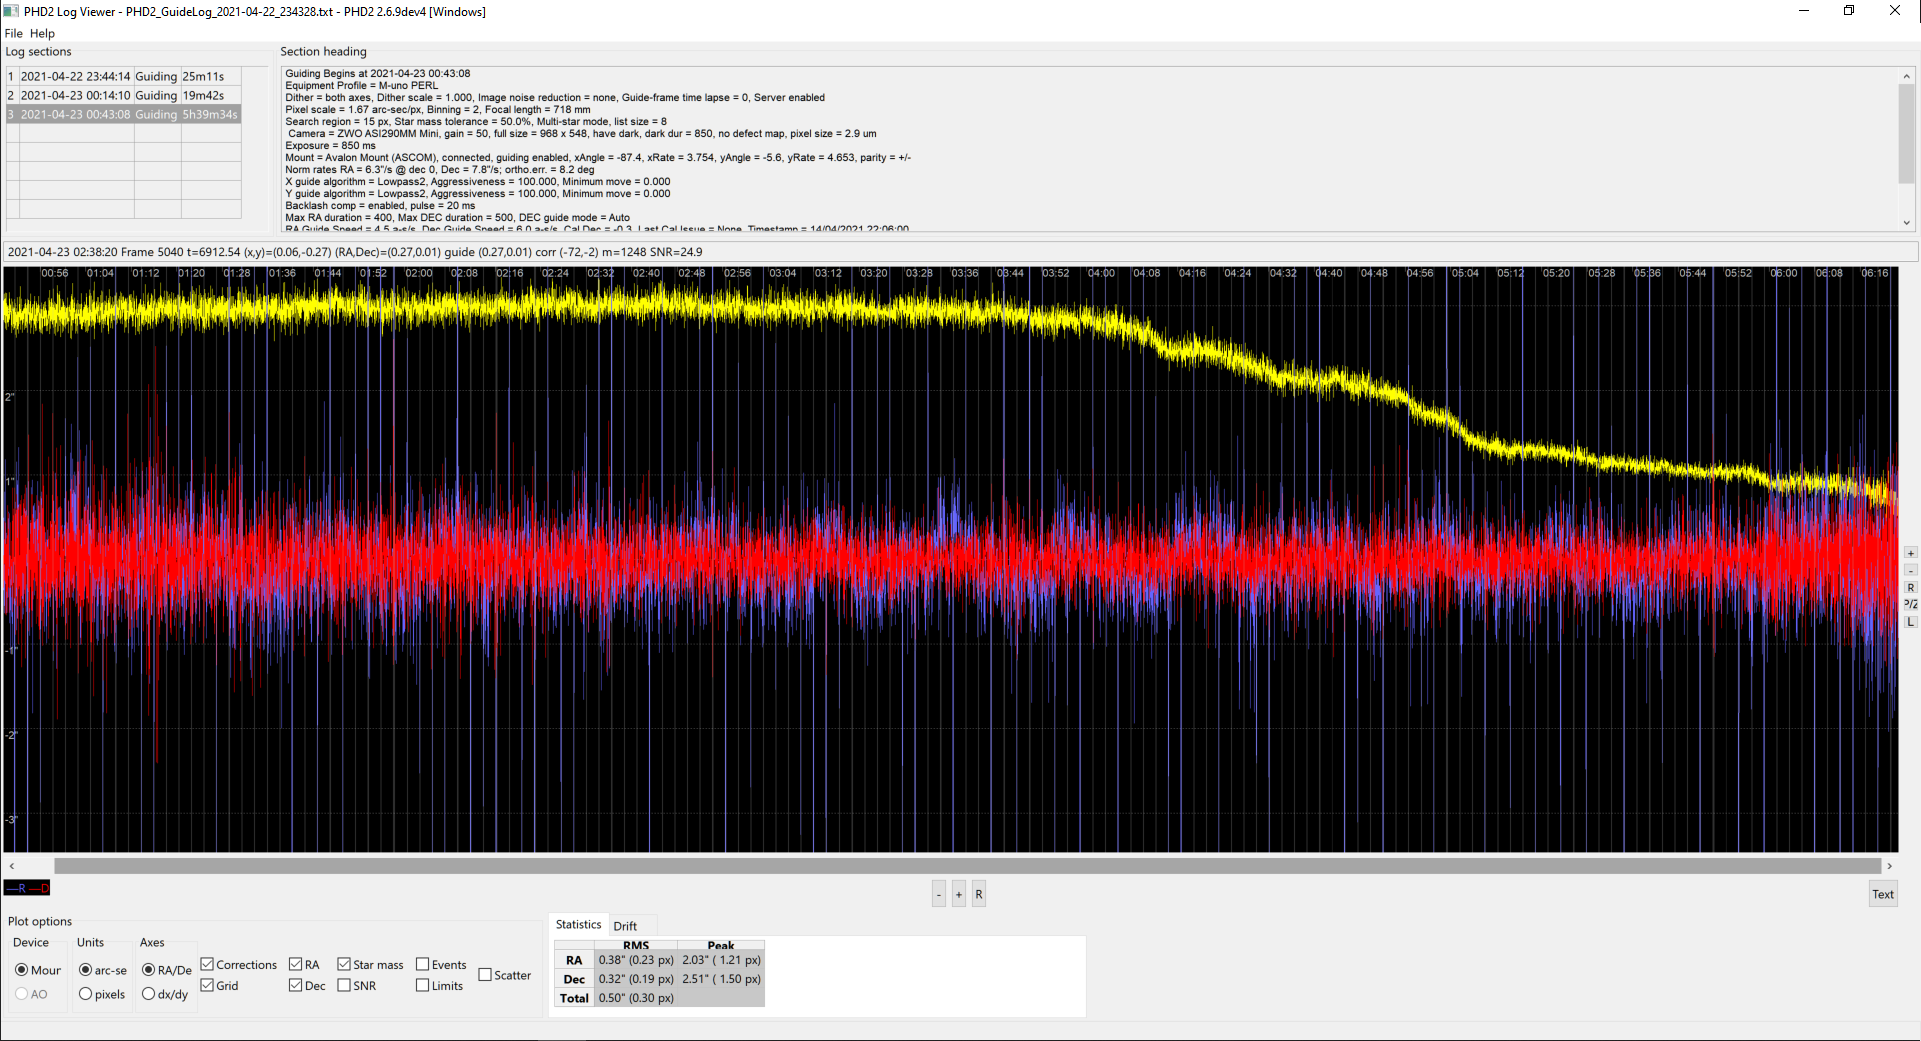Viewport: 1921px width, 1041px height.
Task: Choose pixels units
Action: coord(102,994)
